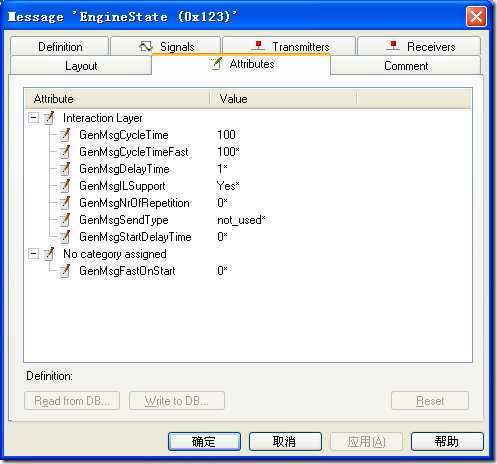
Task: Click the Signals tab arrow icon
Action: point(146,46)
